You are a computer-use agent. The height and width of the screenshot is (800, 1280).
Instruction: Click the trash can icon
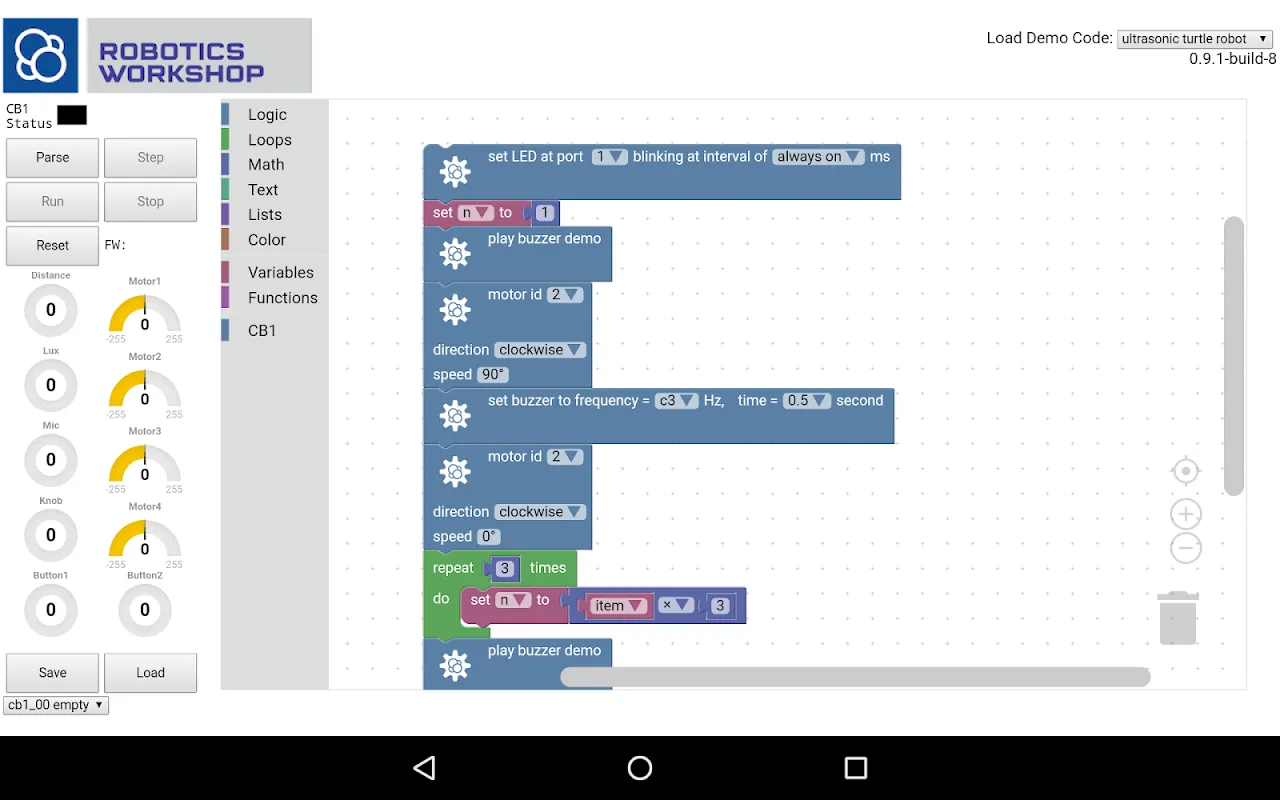point(1178,618)
